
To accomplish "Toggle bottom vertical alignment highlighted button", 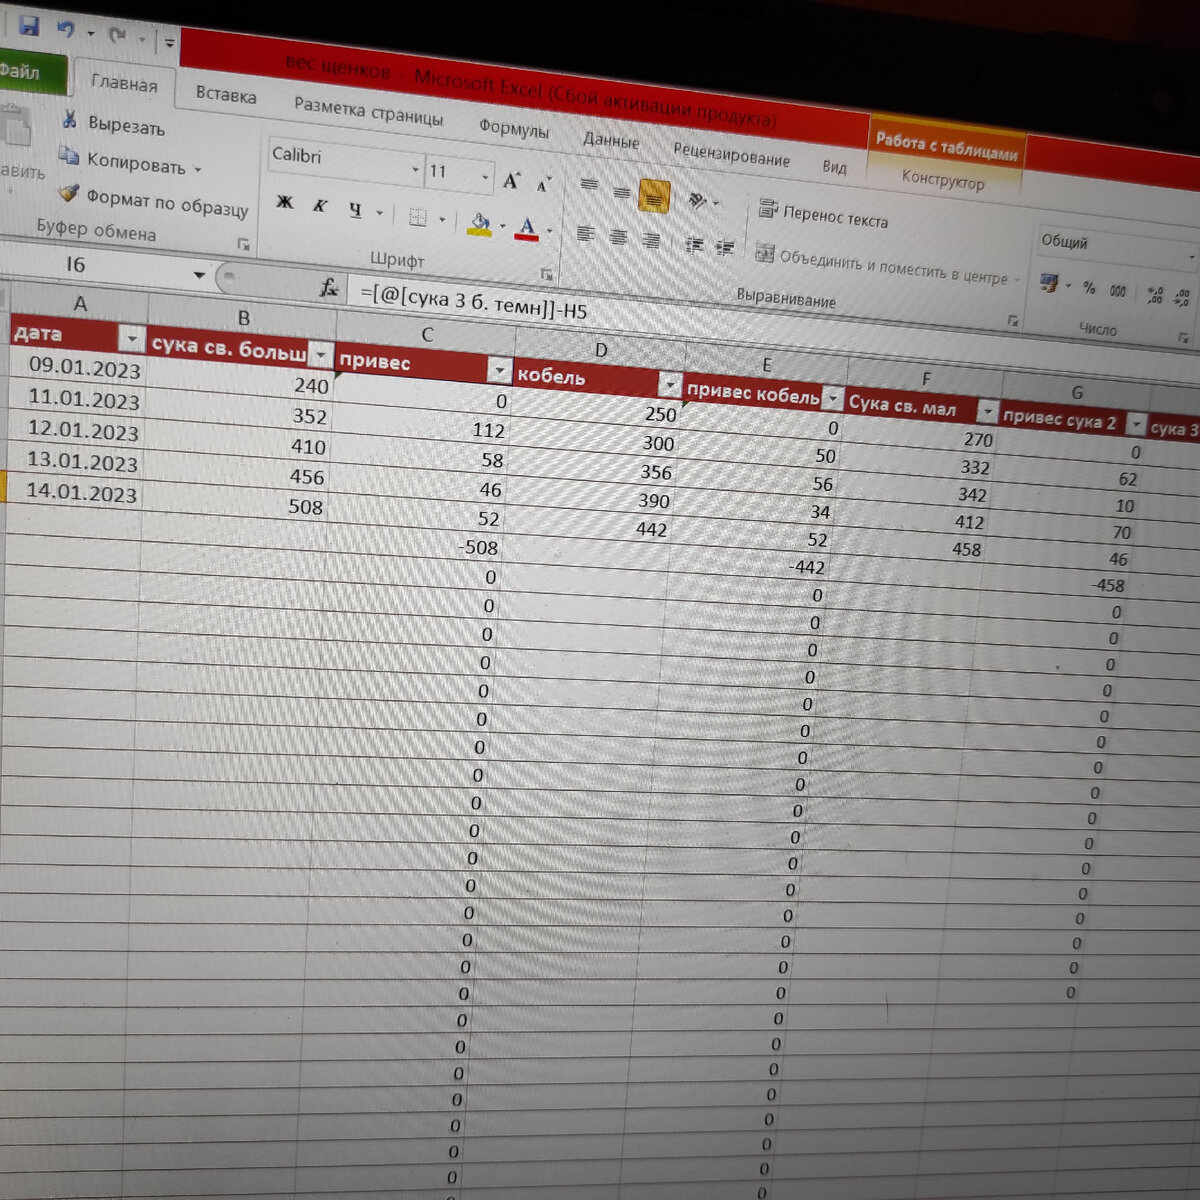I will tap(654, 196).
